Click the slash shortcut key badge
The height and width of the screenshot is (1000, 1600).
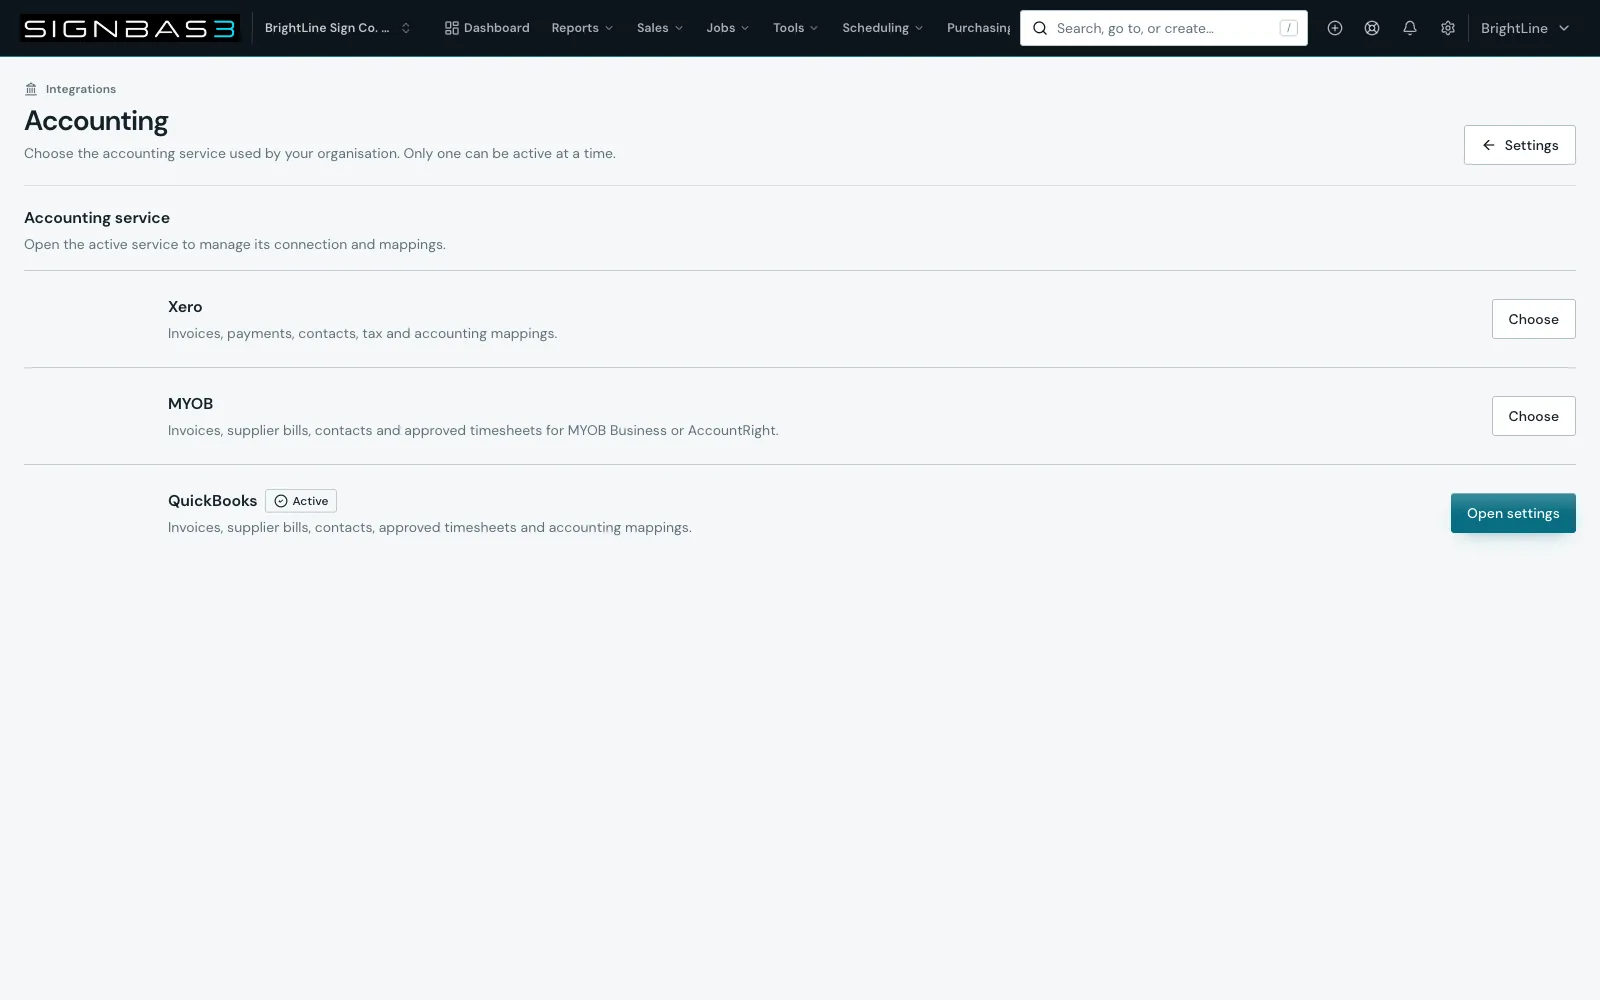coord(1289,28)
